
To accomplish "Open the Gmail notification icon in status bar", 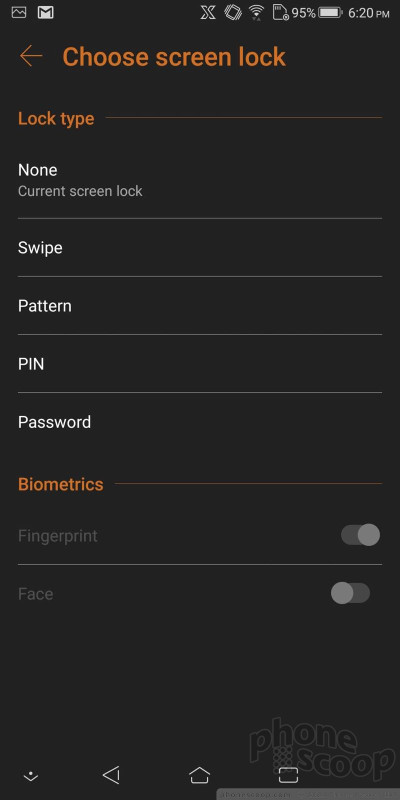I will (46, 12).
